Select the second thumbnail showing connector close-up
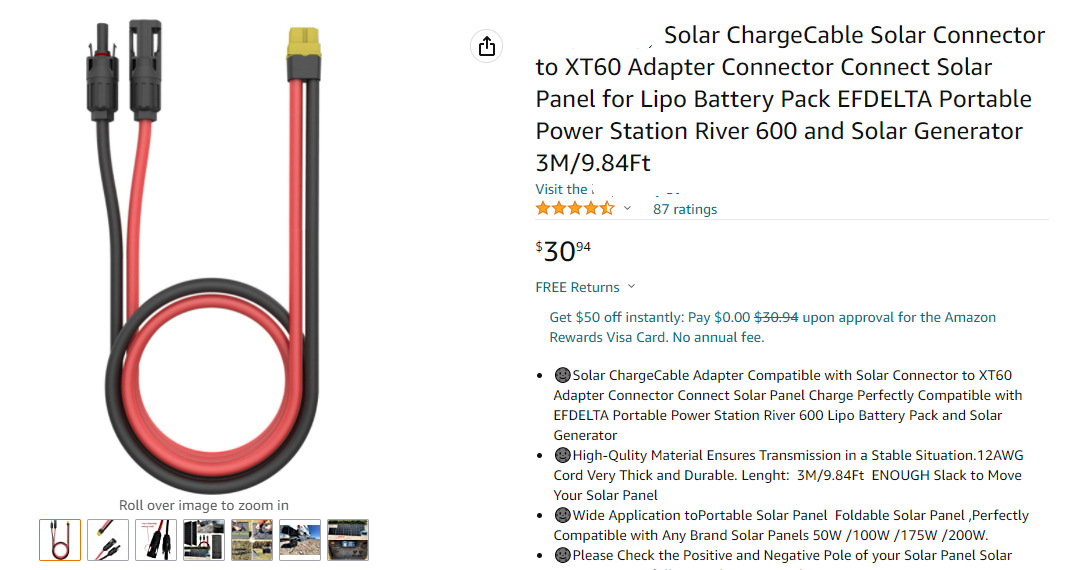Image resolution: width=1071 pixels, height=570 pixels. [108, 540]
